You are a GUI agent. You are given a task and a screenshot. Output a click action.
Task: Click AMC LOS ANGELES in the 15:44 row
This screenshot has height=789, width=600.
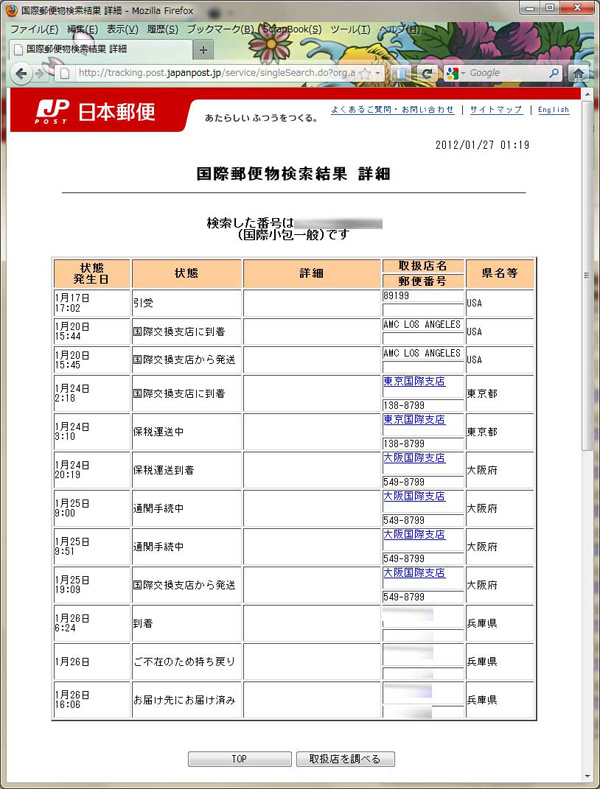point(422,325)
